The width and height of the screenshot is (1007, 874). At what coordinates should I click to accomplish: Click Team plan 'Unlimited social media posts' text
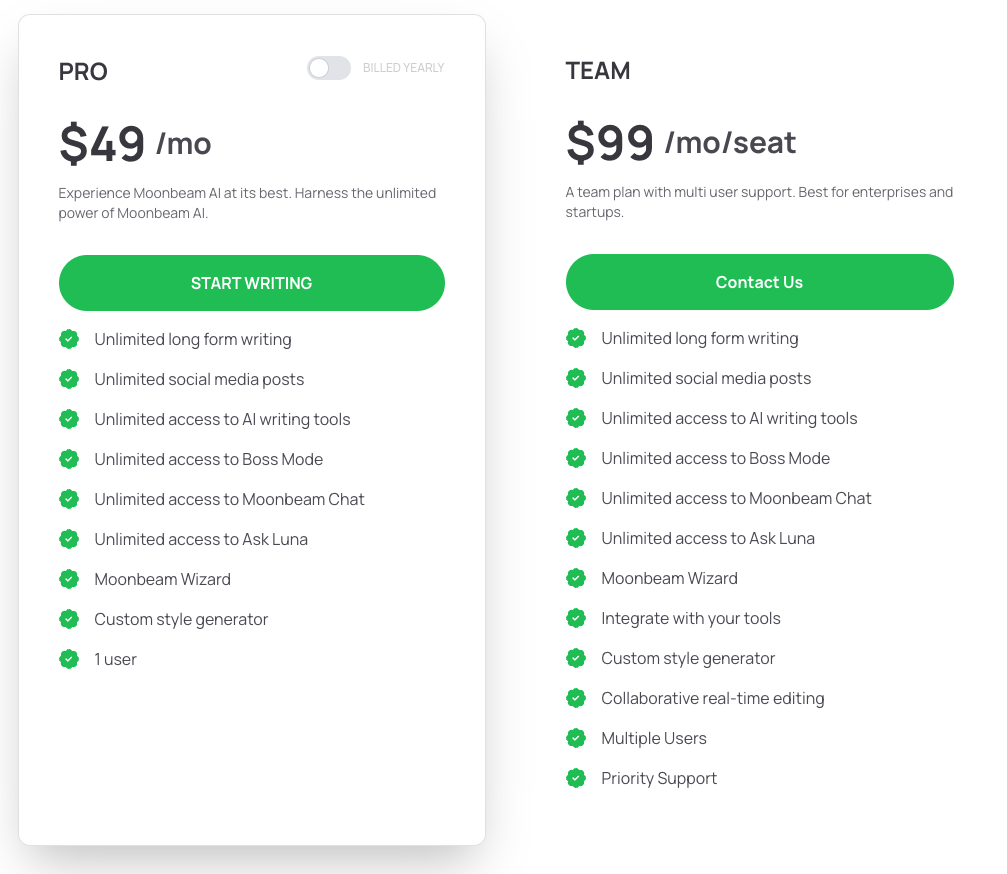tap(706, 378)
